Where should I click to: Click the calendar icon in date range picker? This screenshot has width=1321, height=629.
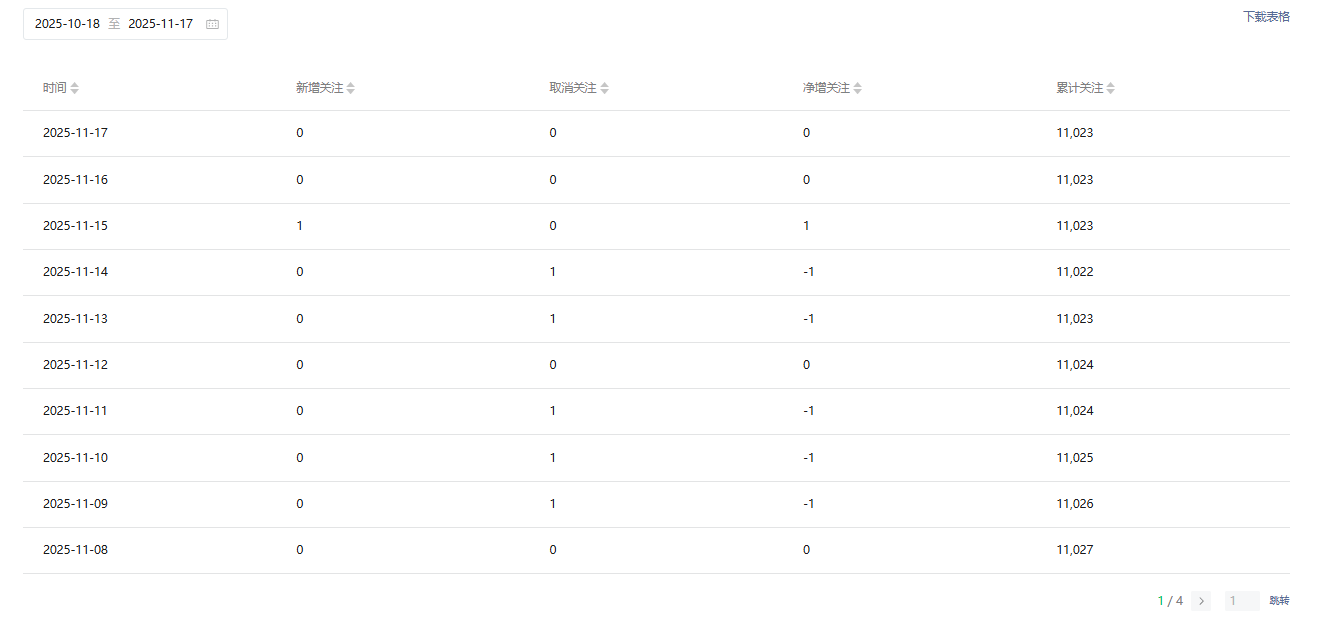(212, 24)
